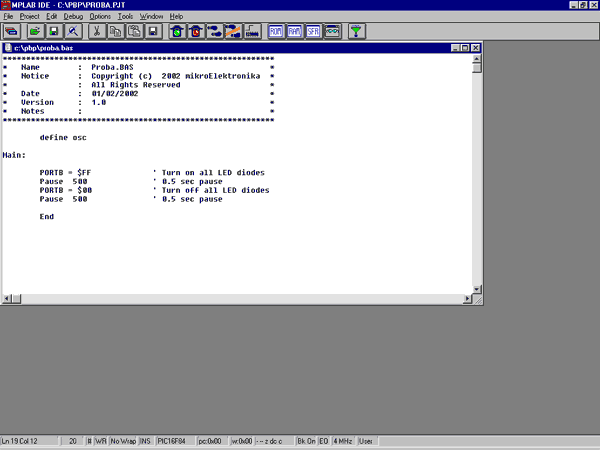Viewport: 600px width, 450px height.
Task: Open the RAM file registers window icon
Action: click(x=294, y=31)
